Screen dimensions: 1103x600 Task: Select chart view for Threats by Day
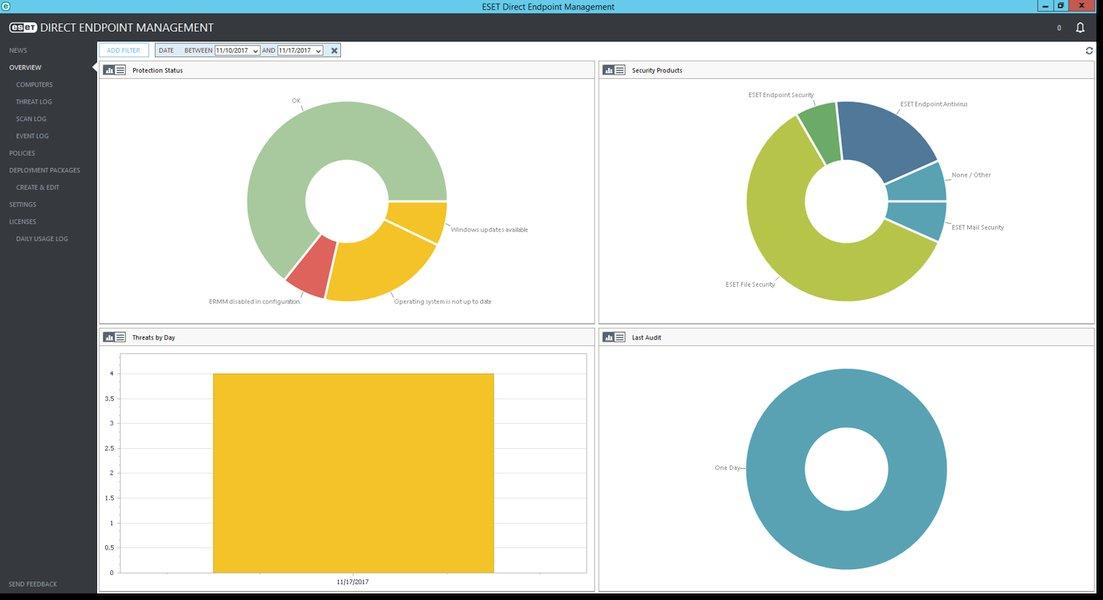pyautogui.click(x=109, y=338)
